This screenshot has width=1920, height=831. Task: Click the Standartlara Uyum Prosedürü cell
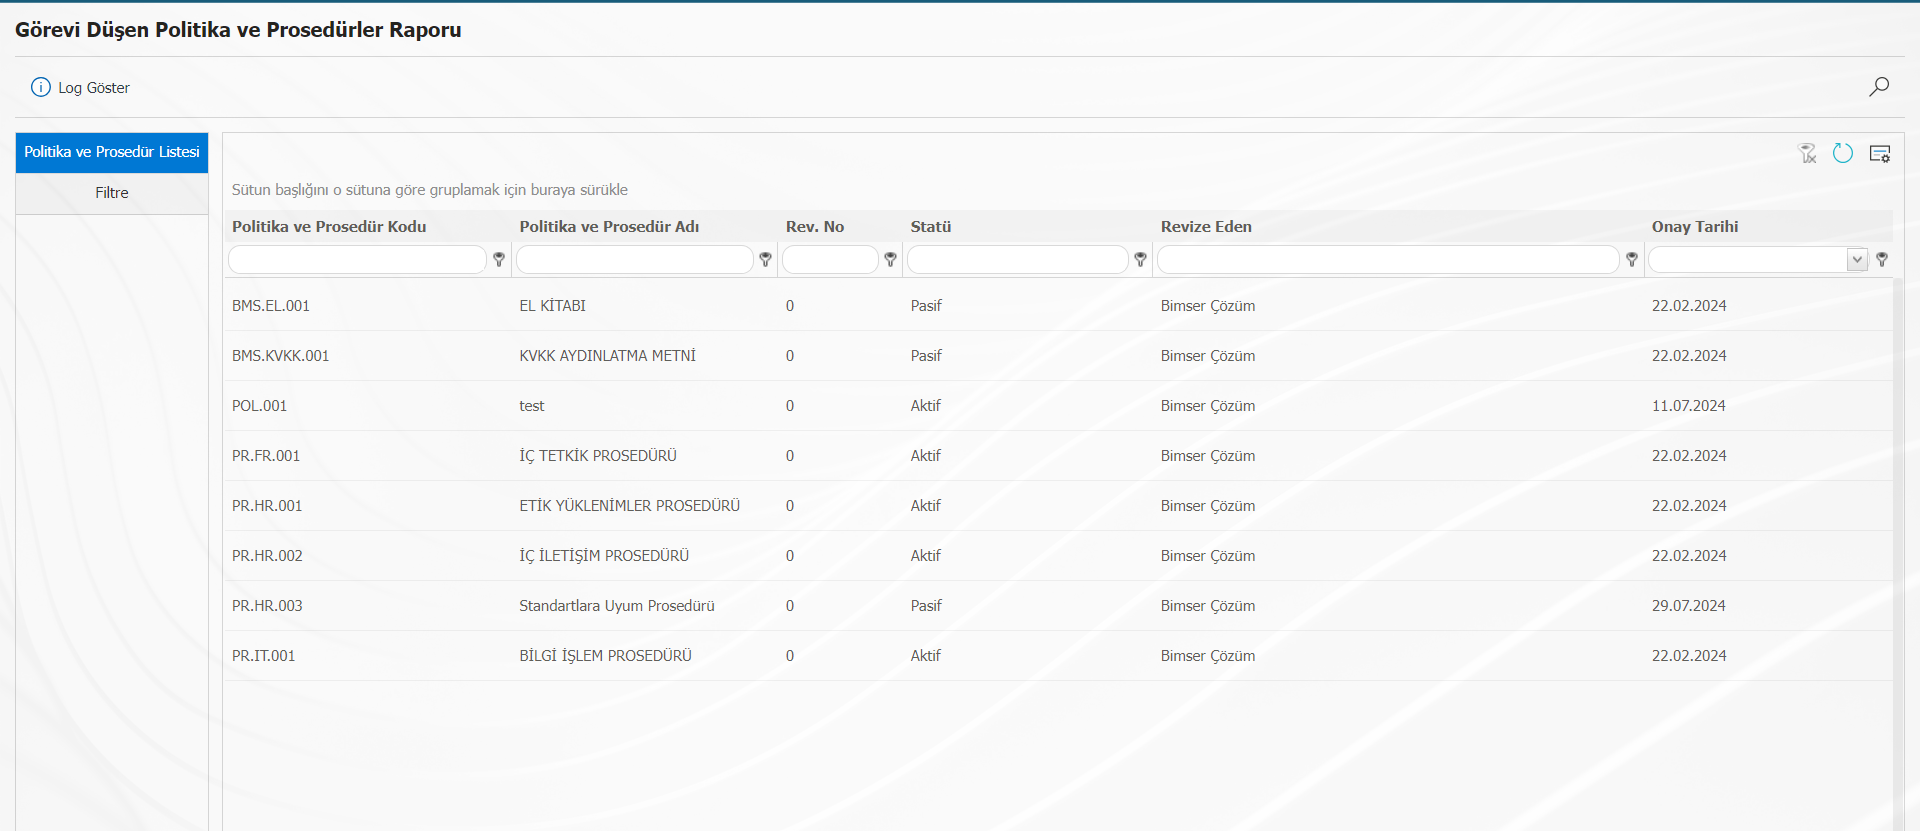617,606
